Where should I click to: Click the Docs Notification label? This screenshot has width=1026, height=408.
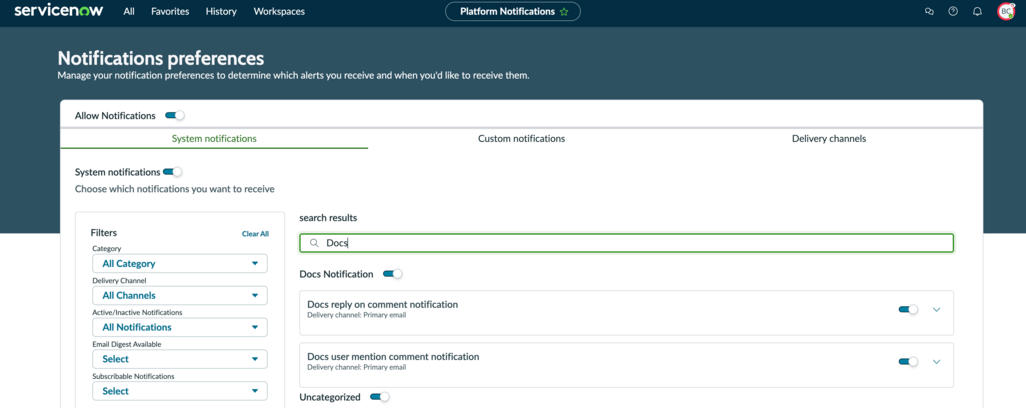click(x=336, y=274)
